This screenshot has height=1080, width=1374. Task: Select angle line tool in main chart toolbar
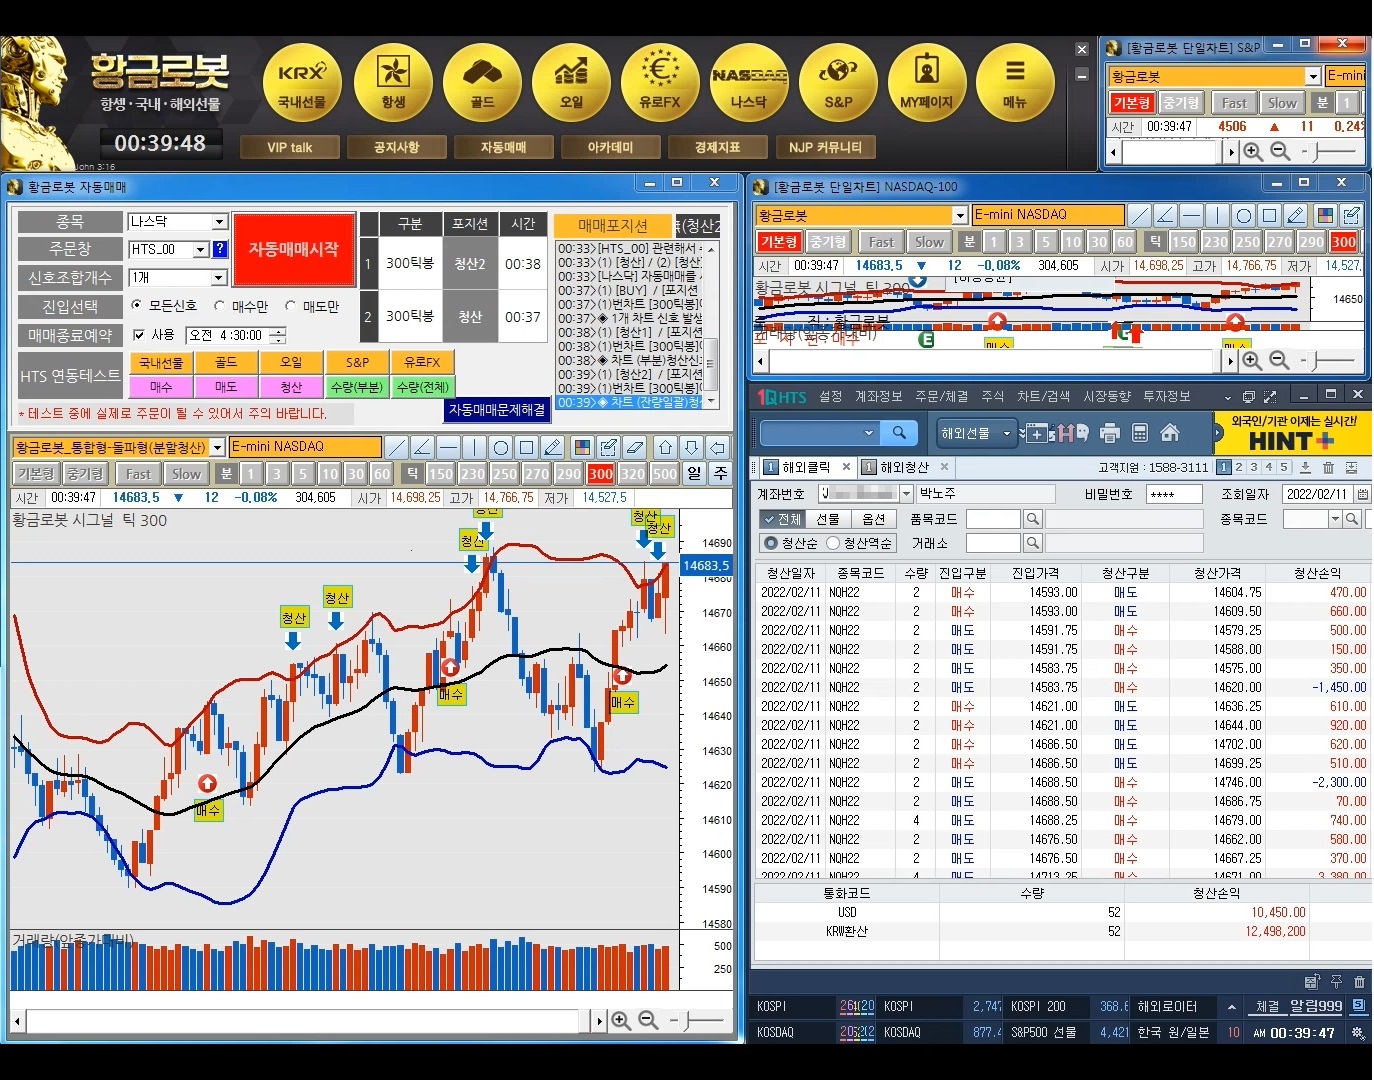pyautogui.click(x=423, y=447)
